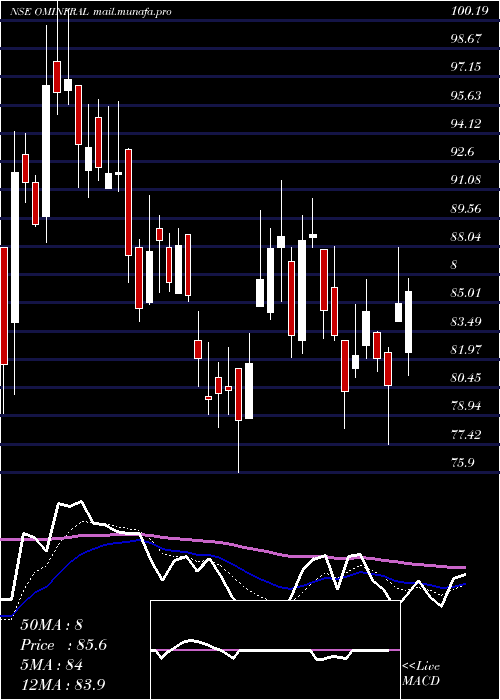Click the 50MA : 8 legend text

[51, 624]
